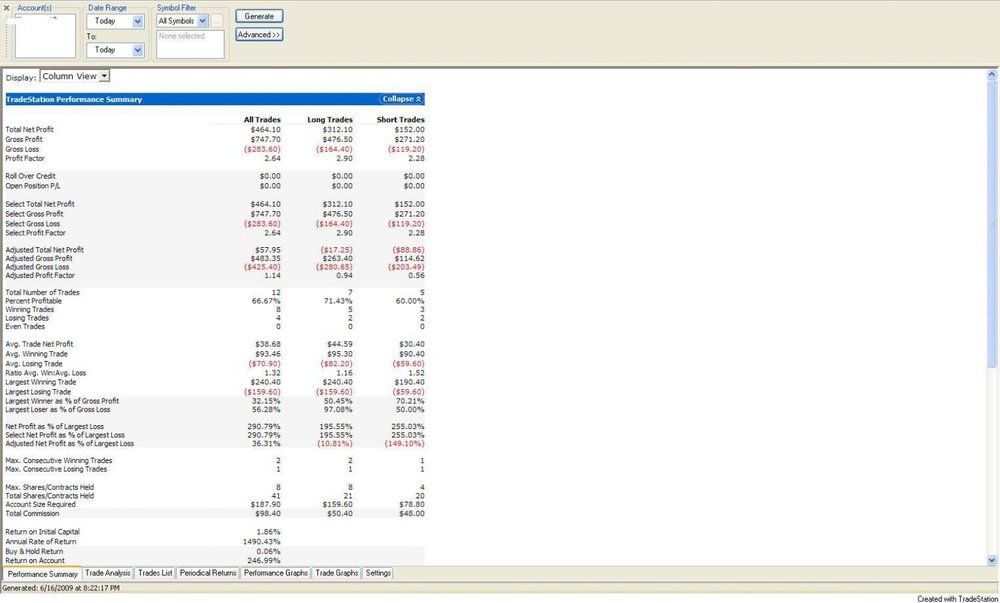Click the '$483.35' adjusted gross profit value

(x=265, y=259)
